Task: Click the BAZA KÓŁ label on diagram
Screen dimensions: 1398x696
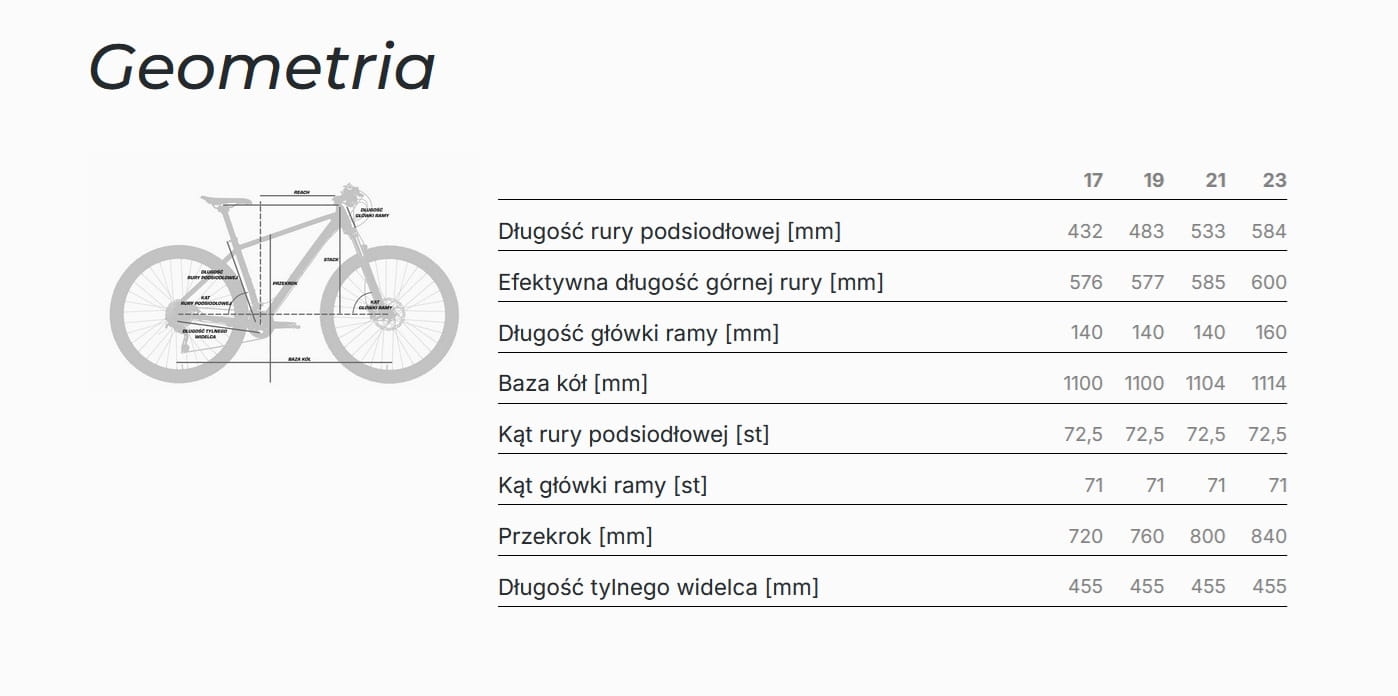Action: tap(299, 357)
